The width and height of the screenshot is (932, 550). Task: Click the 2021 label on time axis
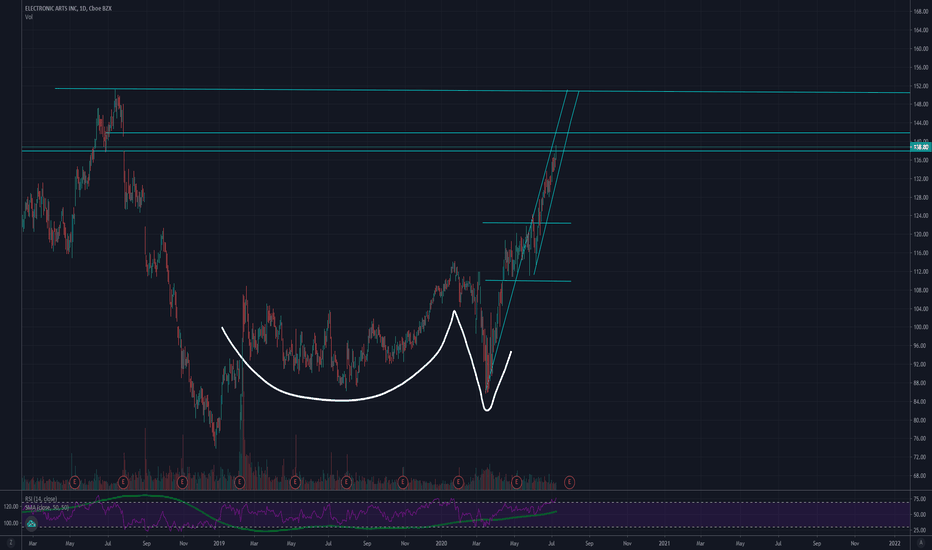point(665,543)
